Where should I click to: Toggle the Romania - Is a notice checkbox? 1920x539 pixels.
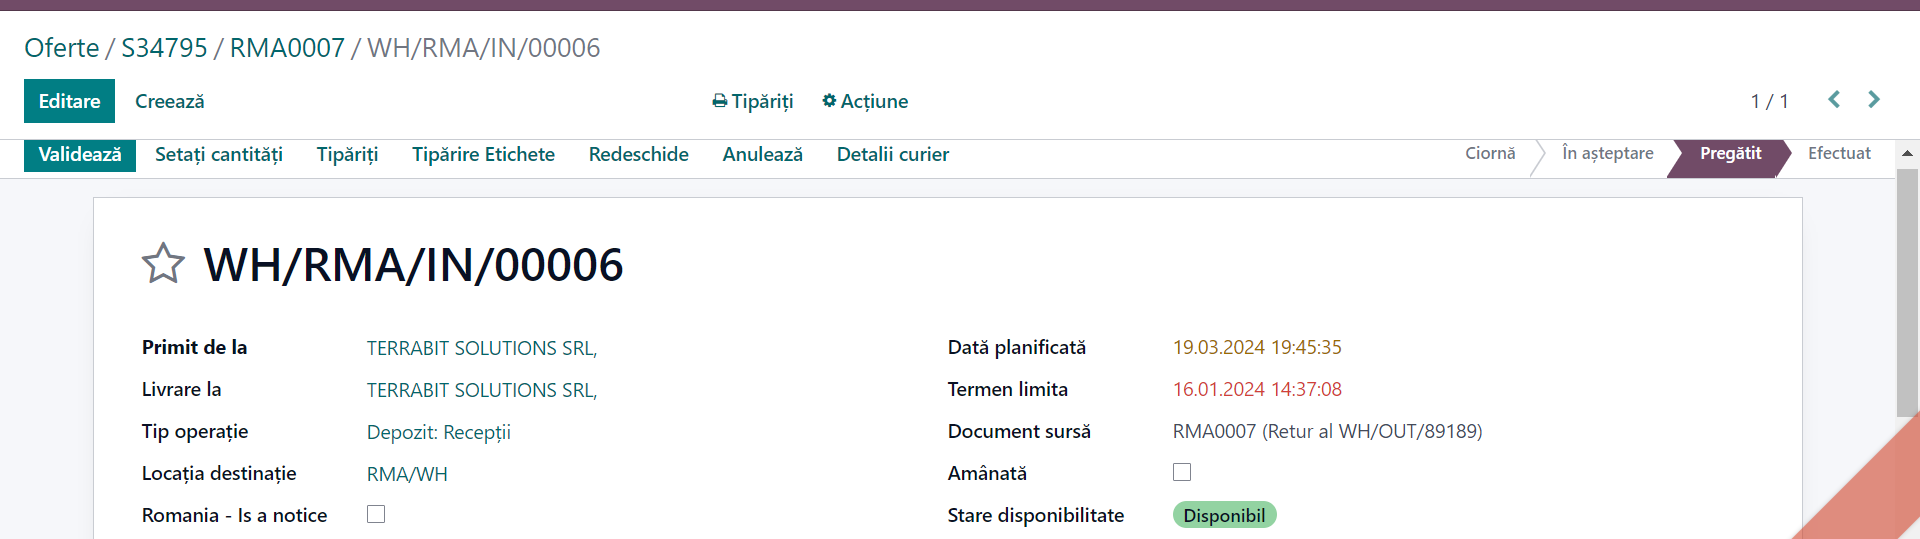click(x=376, y=514)
